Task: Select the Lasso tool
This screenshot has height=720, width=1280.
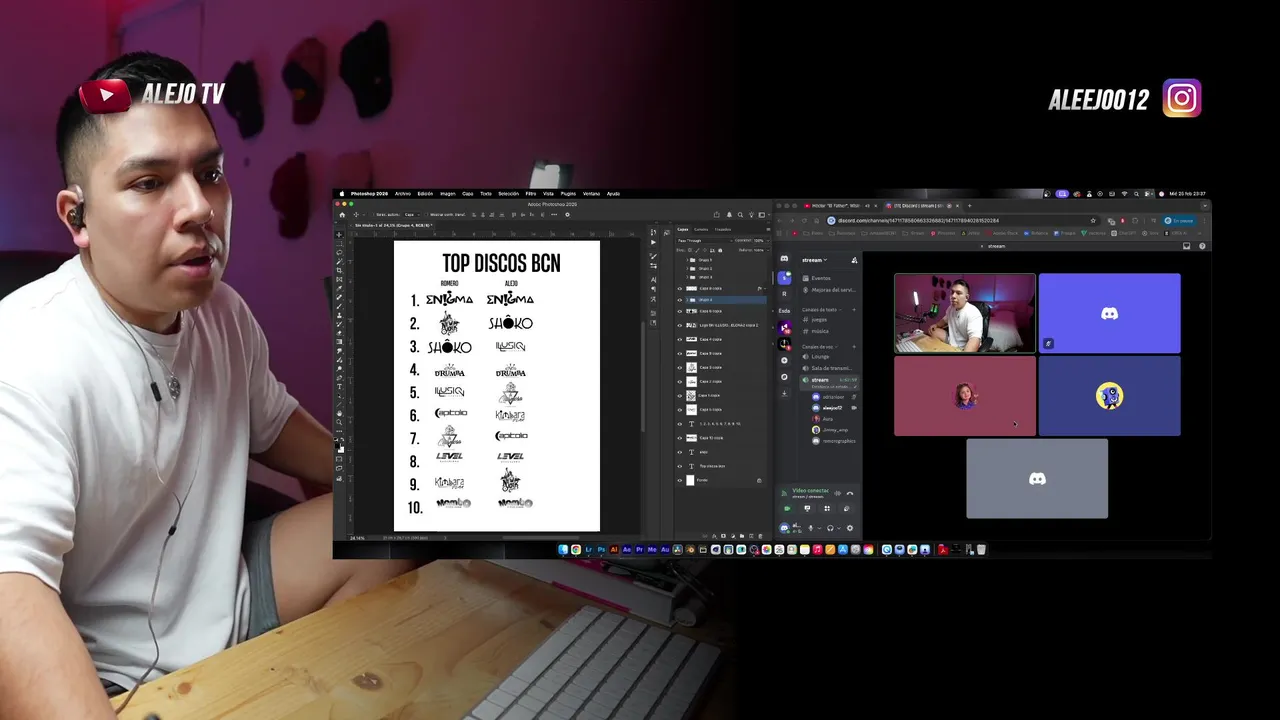Action: [x=339, y=252]
